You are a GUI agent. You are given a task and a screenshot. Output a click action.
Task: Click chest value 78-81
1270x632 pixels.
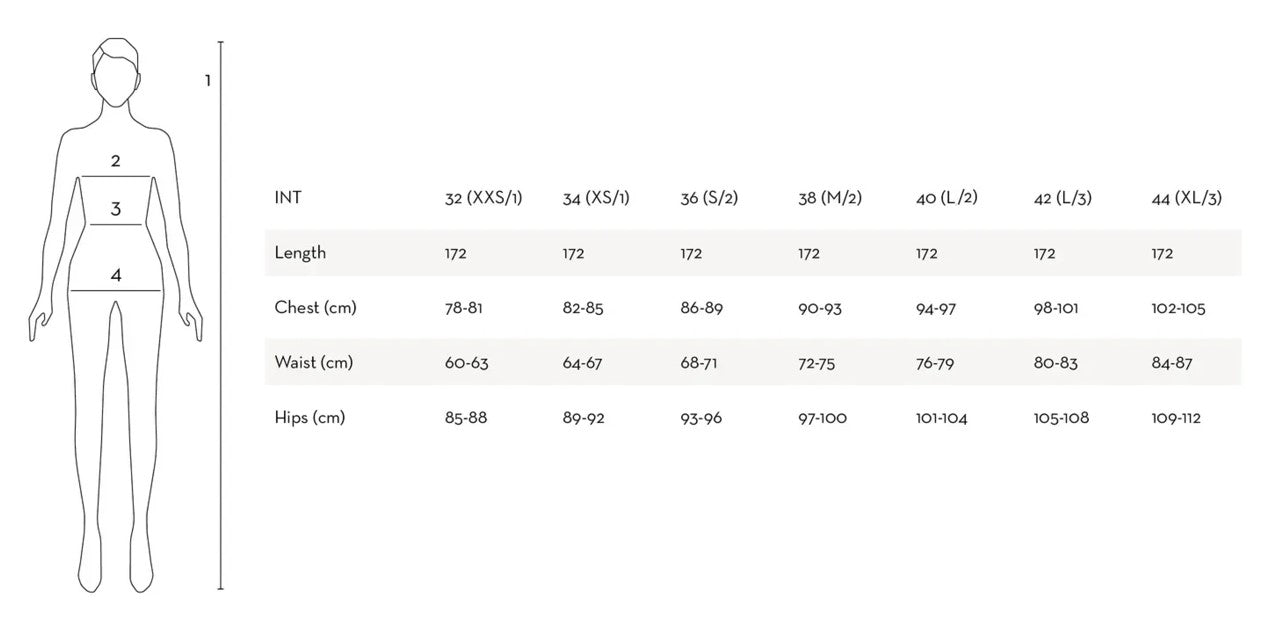(464, 309)
